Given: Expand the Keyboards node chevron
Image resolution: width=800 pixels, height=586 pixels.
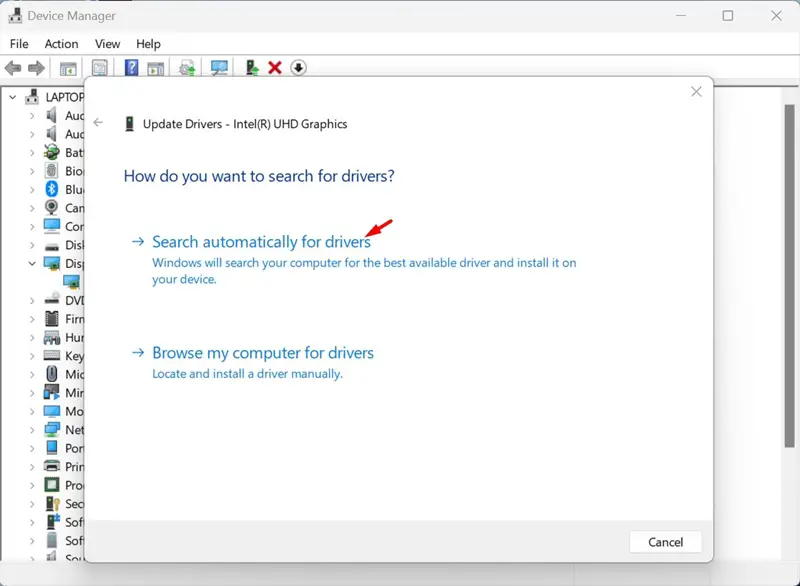Looking at the screenshot, I should pyautogui.click(x=32, y=356).
